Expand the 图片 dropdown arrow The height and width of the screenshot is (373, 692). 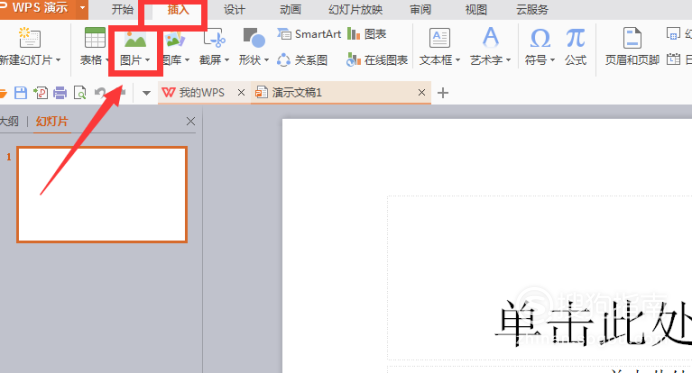click(x=147, y=60)
